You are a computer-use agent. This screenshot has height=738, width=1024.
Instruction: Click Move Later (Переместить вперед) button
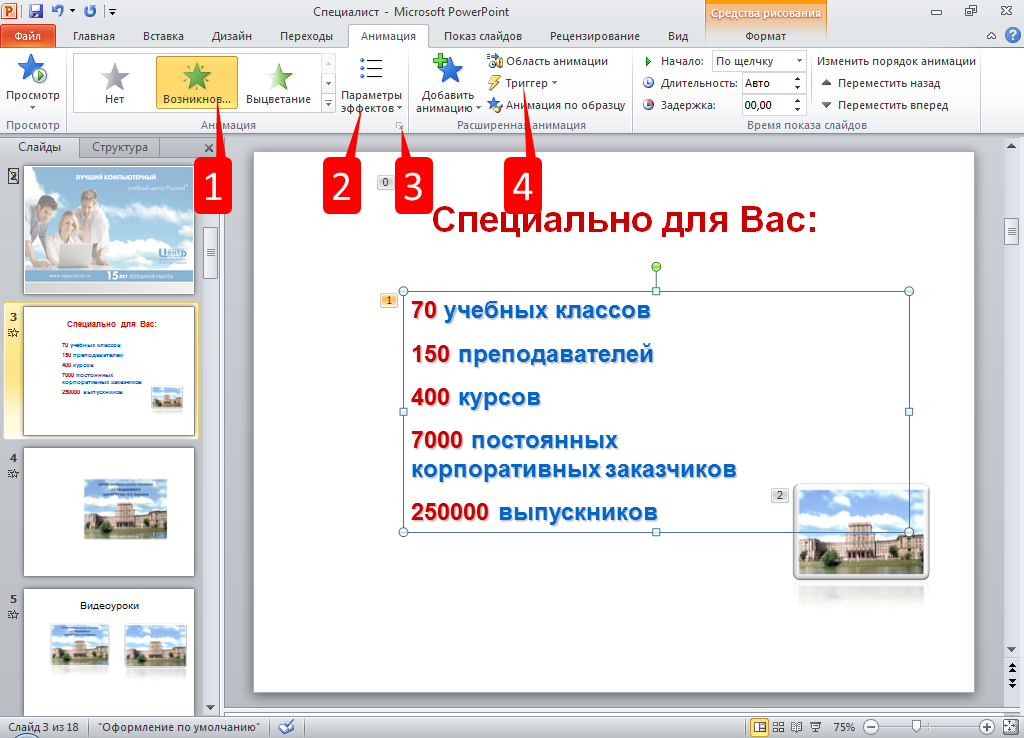pyautogui.click(x=884, y=105)
